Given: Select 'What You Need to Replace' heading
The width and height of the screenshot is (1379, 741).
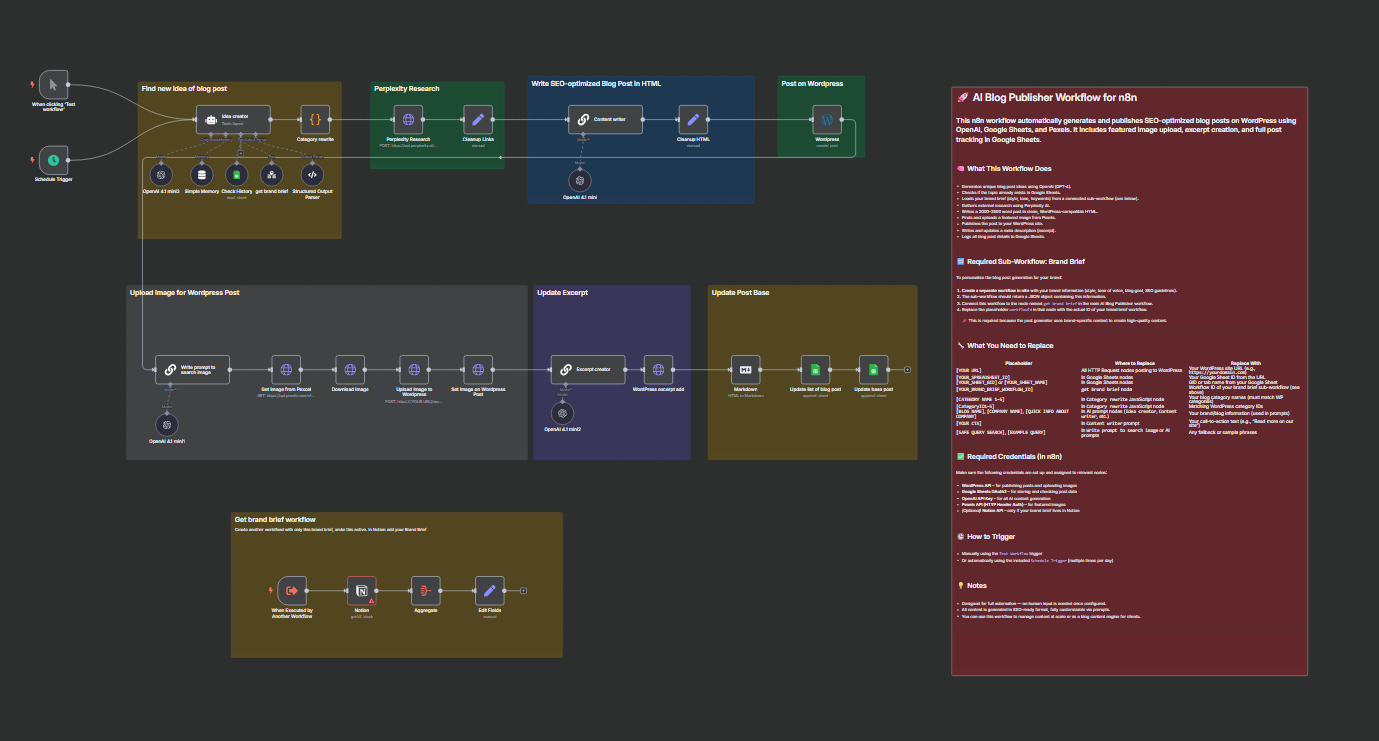Looking at the screenshot, I should point(1005,345).
